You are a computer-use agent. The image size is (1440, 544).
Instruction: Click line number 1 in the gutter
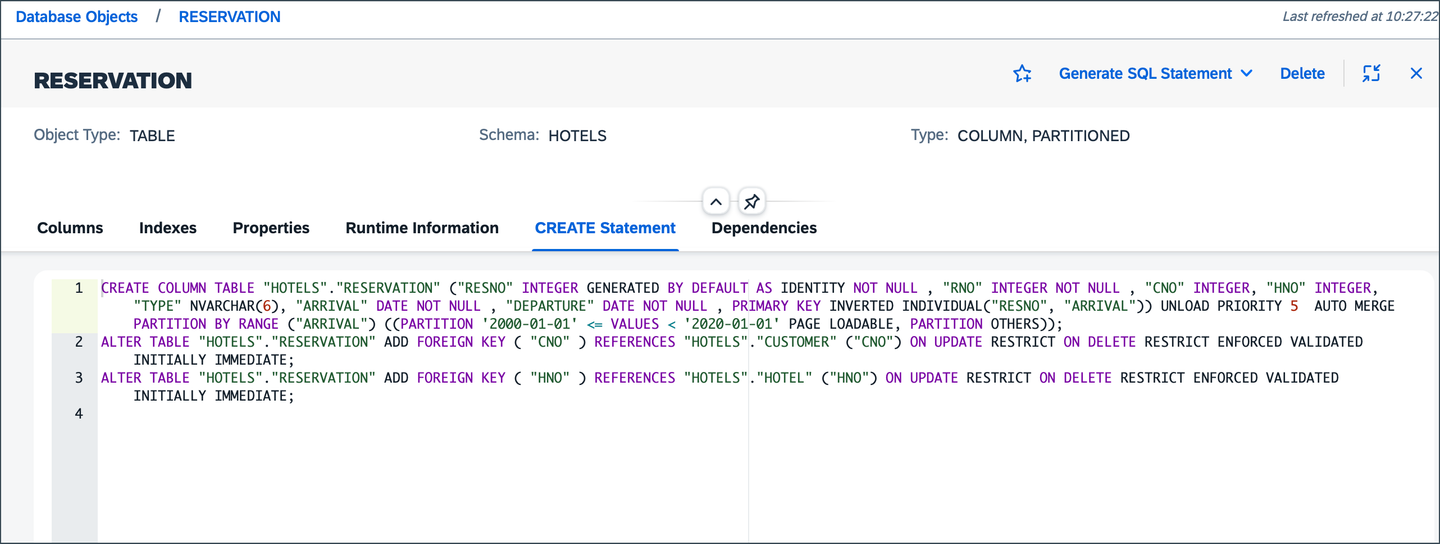coord(78,288)
